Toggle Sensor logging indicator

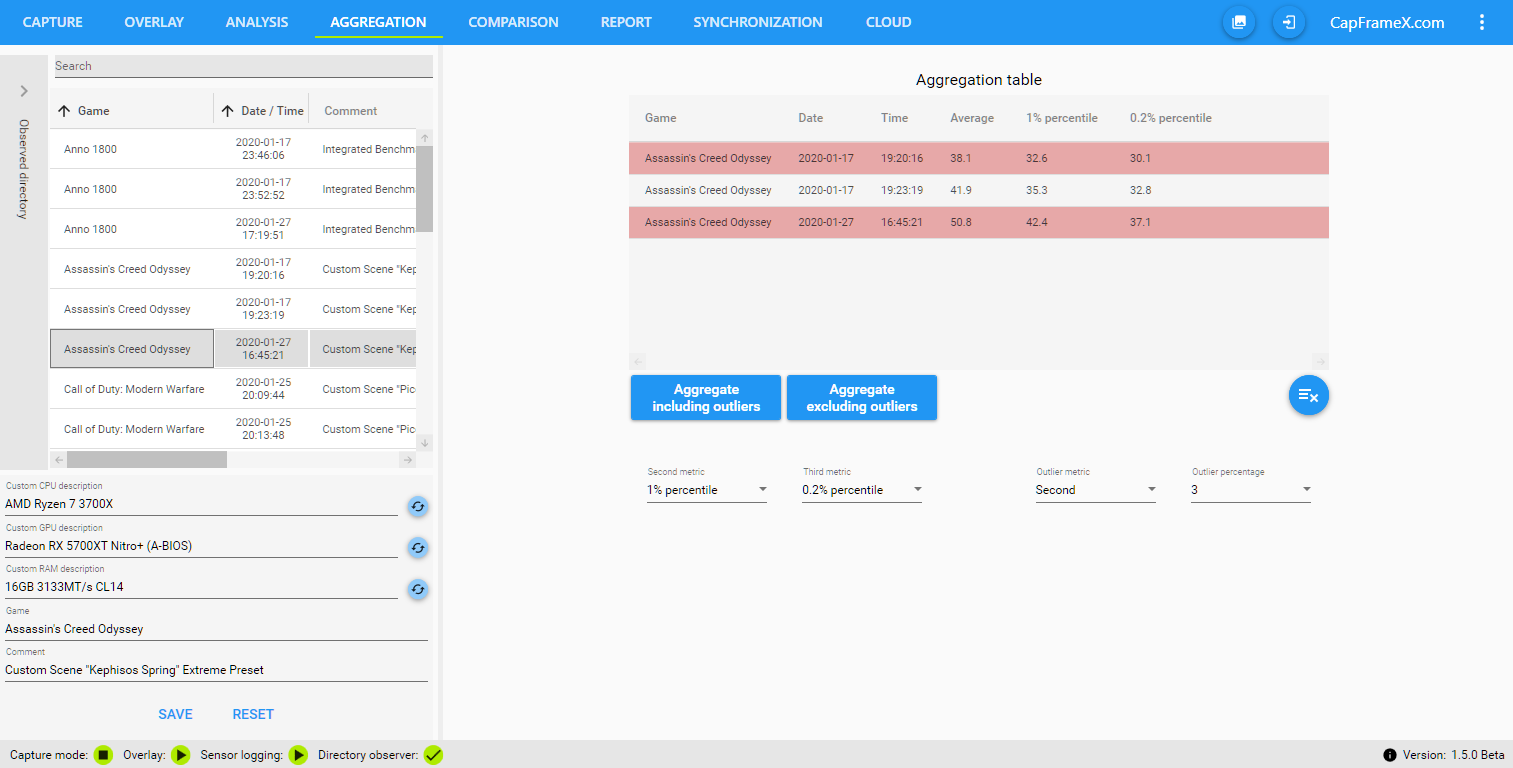pos(298,755)
